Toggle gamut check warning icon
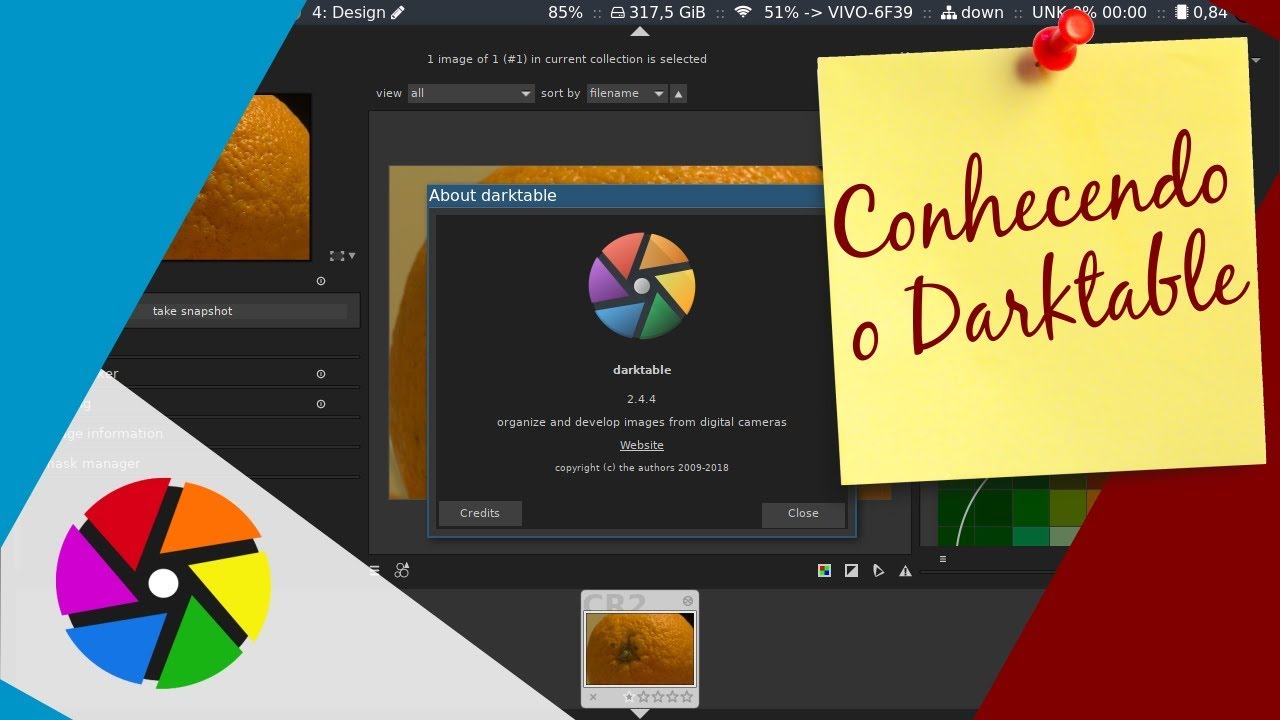The width and height of the screenshot is (1280, 720). (905, 571)
